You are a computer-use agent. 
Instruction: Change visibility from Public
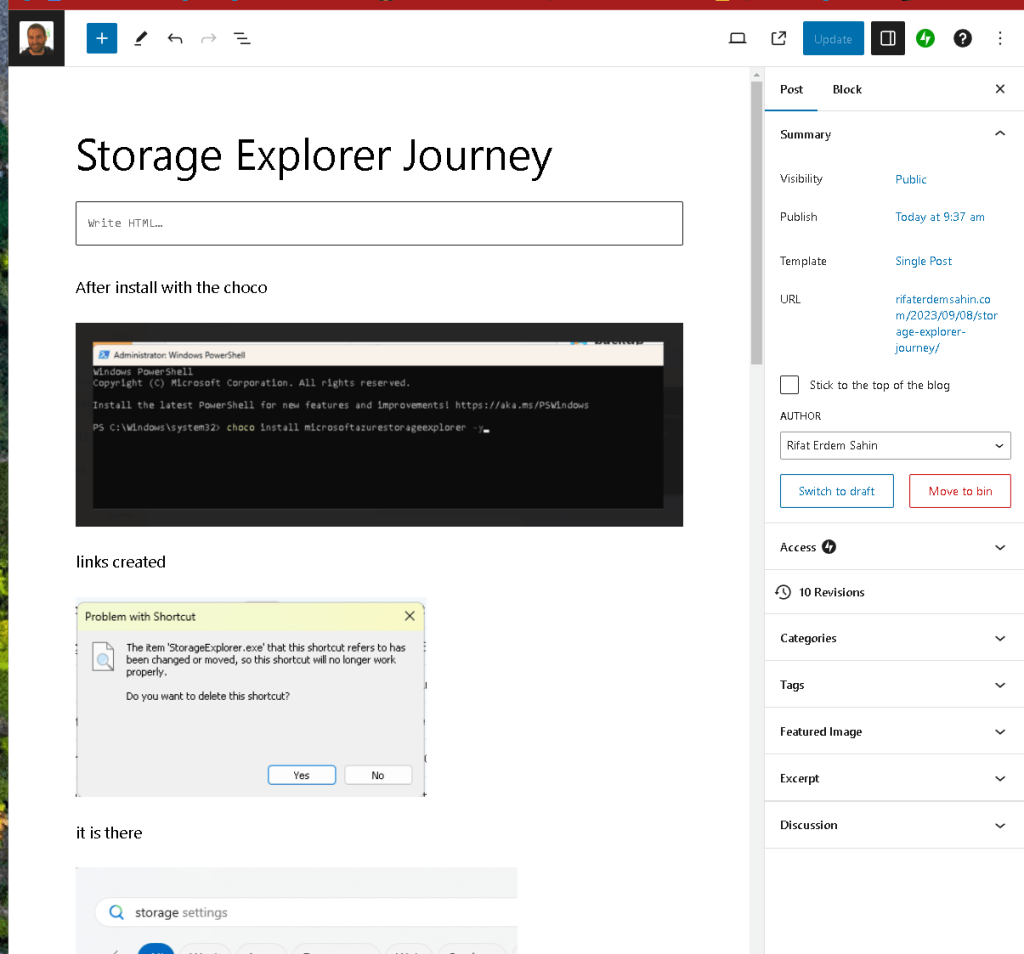pos(910,179)
